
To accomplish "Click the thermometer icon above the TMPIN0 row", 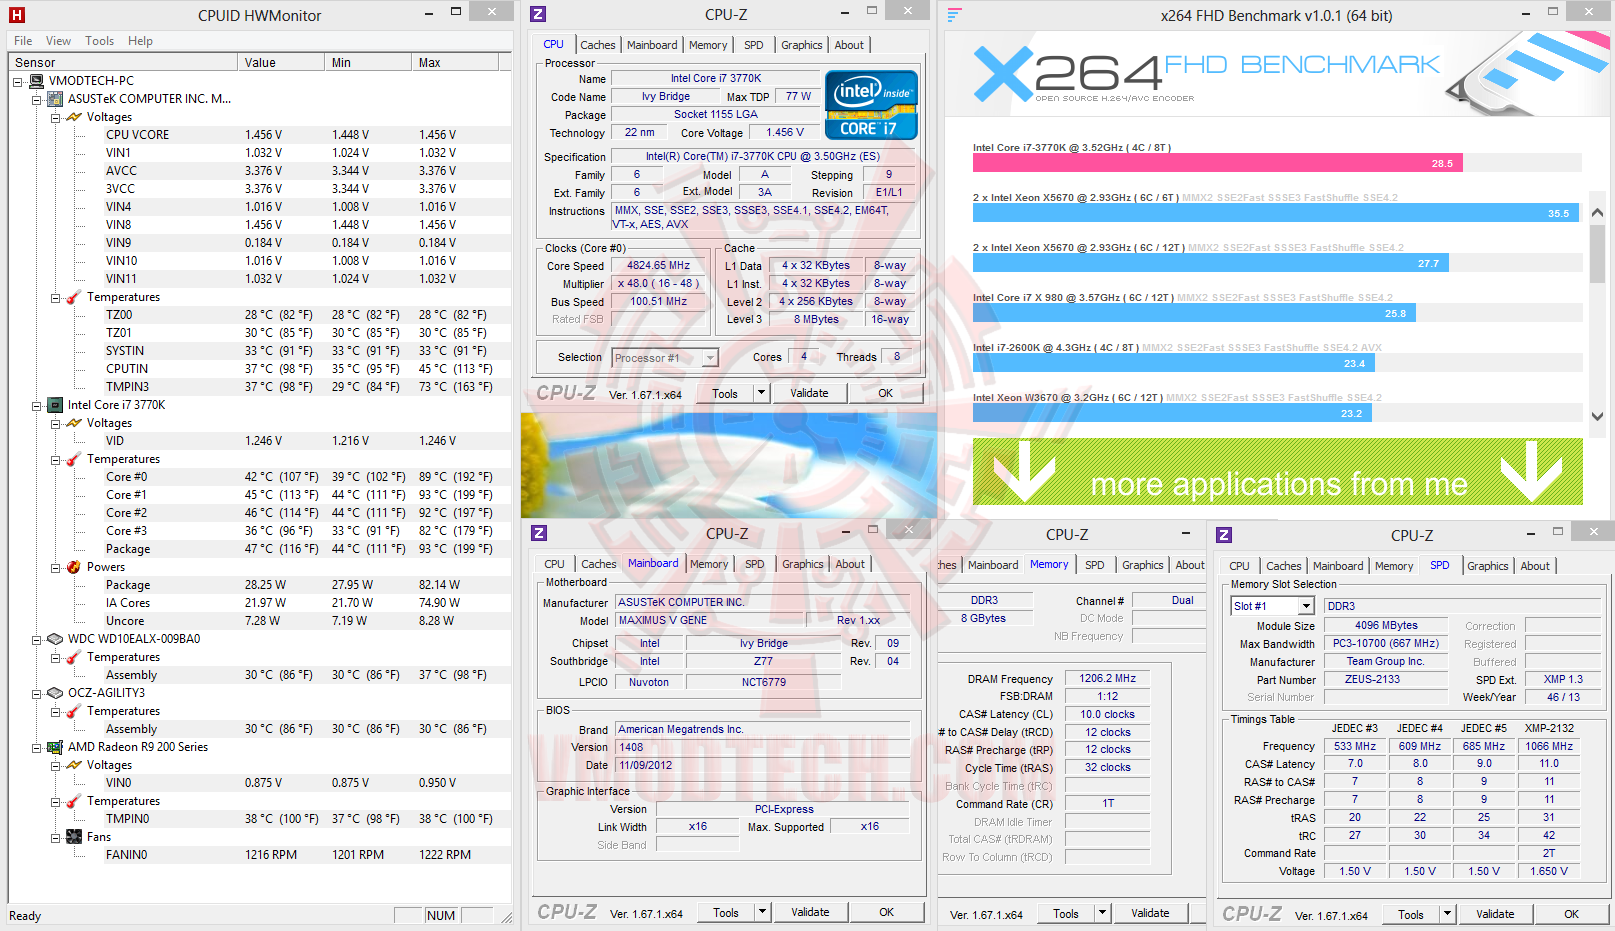I will point(74,801).
